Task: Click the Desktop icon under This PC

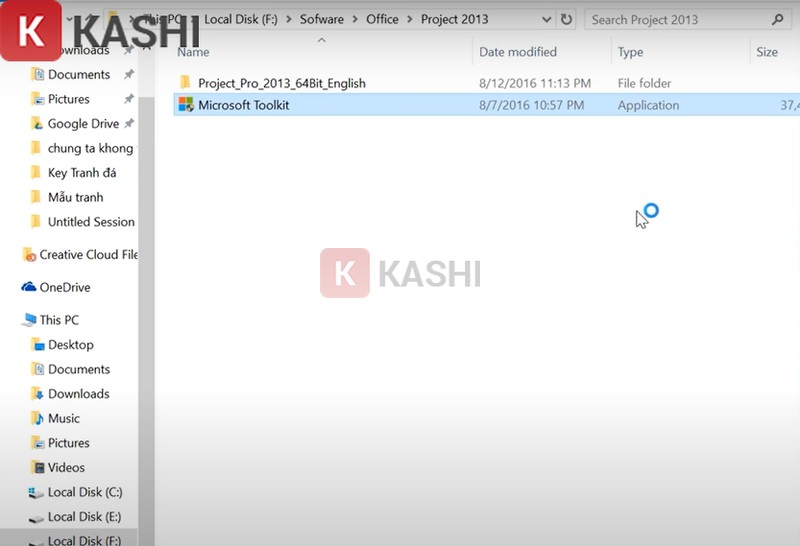Action: [37, 345]
